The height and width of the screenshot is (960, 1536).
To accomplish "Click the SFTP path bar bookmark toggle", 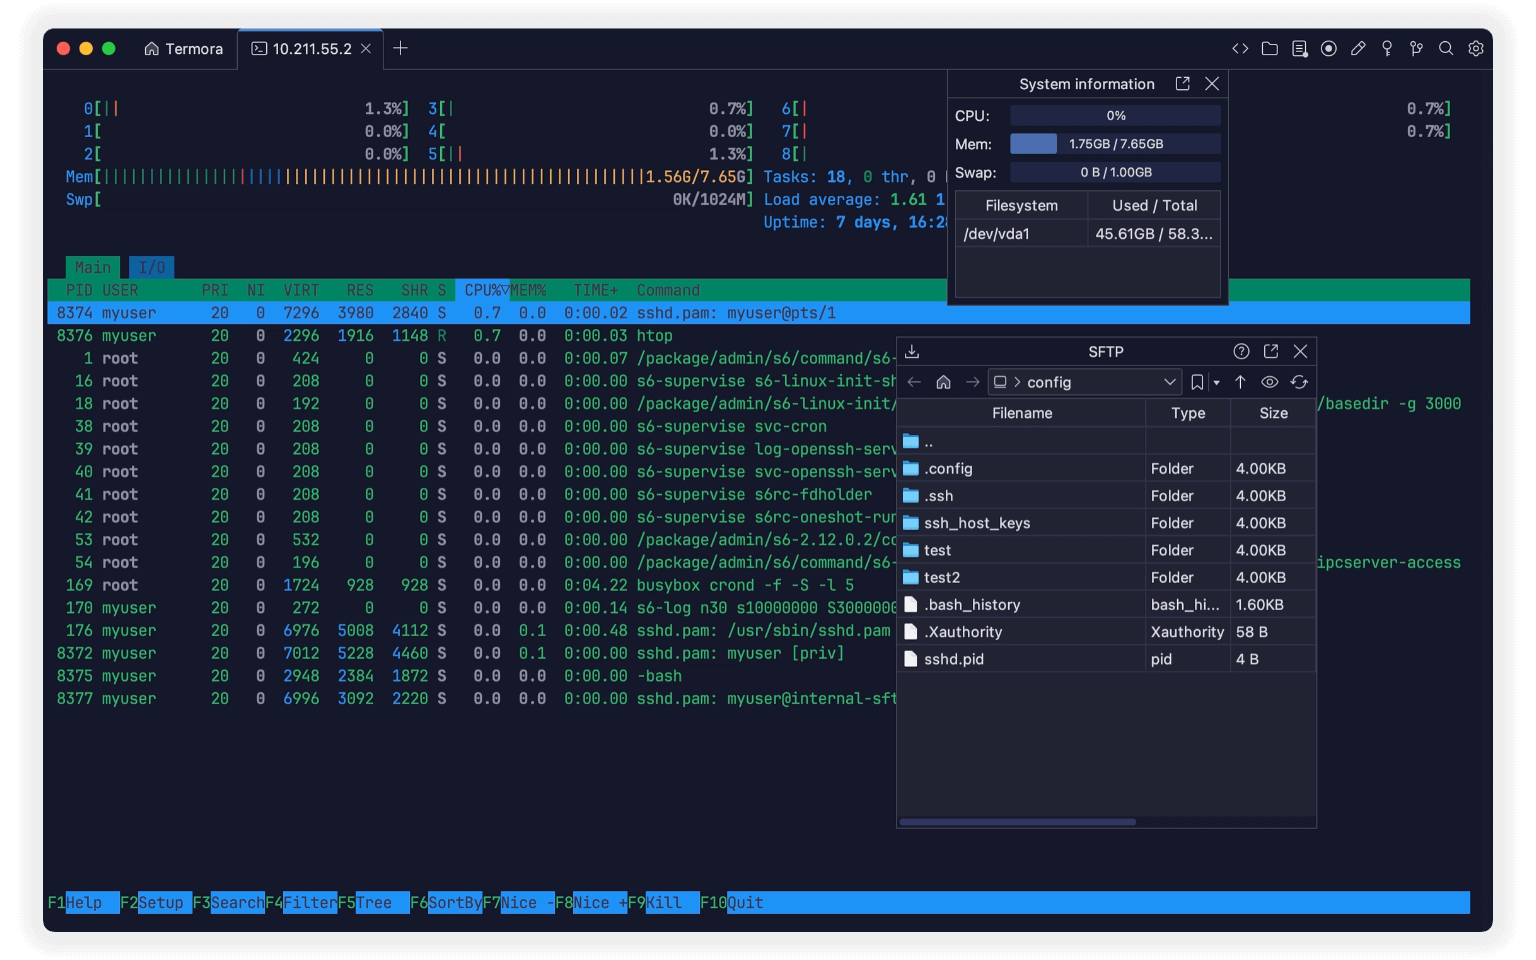I will pyautogui.click(x=1197, y=382).
